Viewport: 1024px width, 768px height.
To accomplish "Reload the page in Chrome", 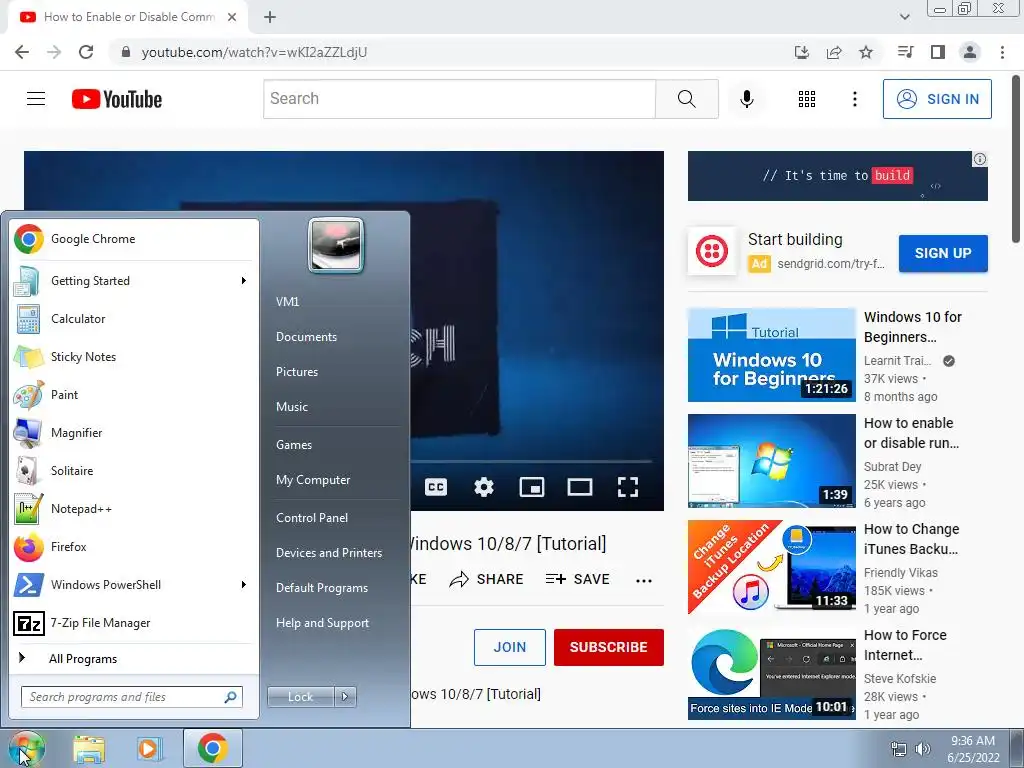I will (x=86, y=52).
